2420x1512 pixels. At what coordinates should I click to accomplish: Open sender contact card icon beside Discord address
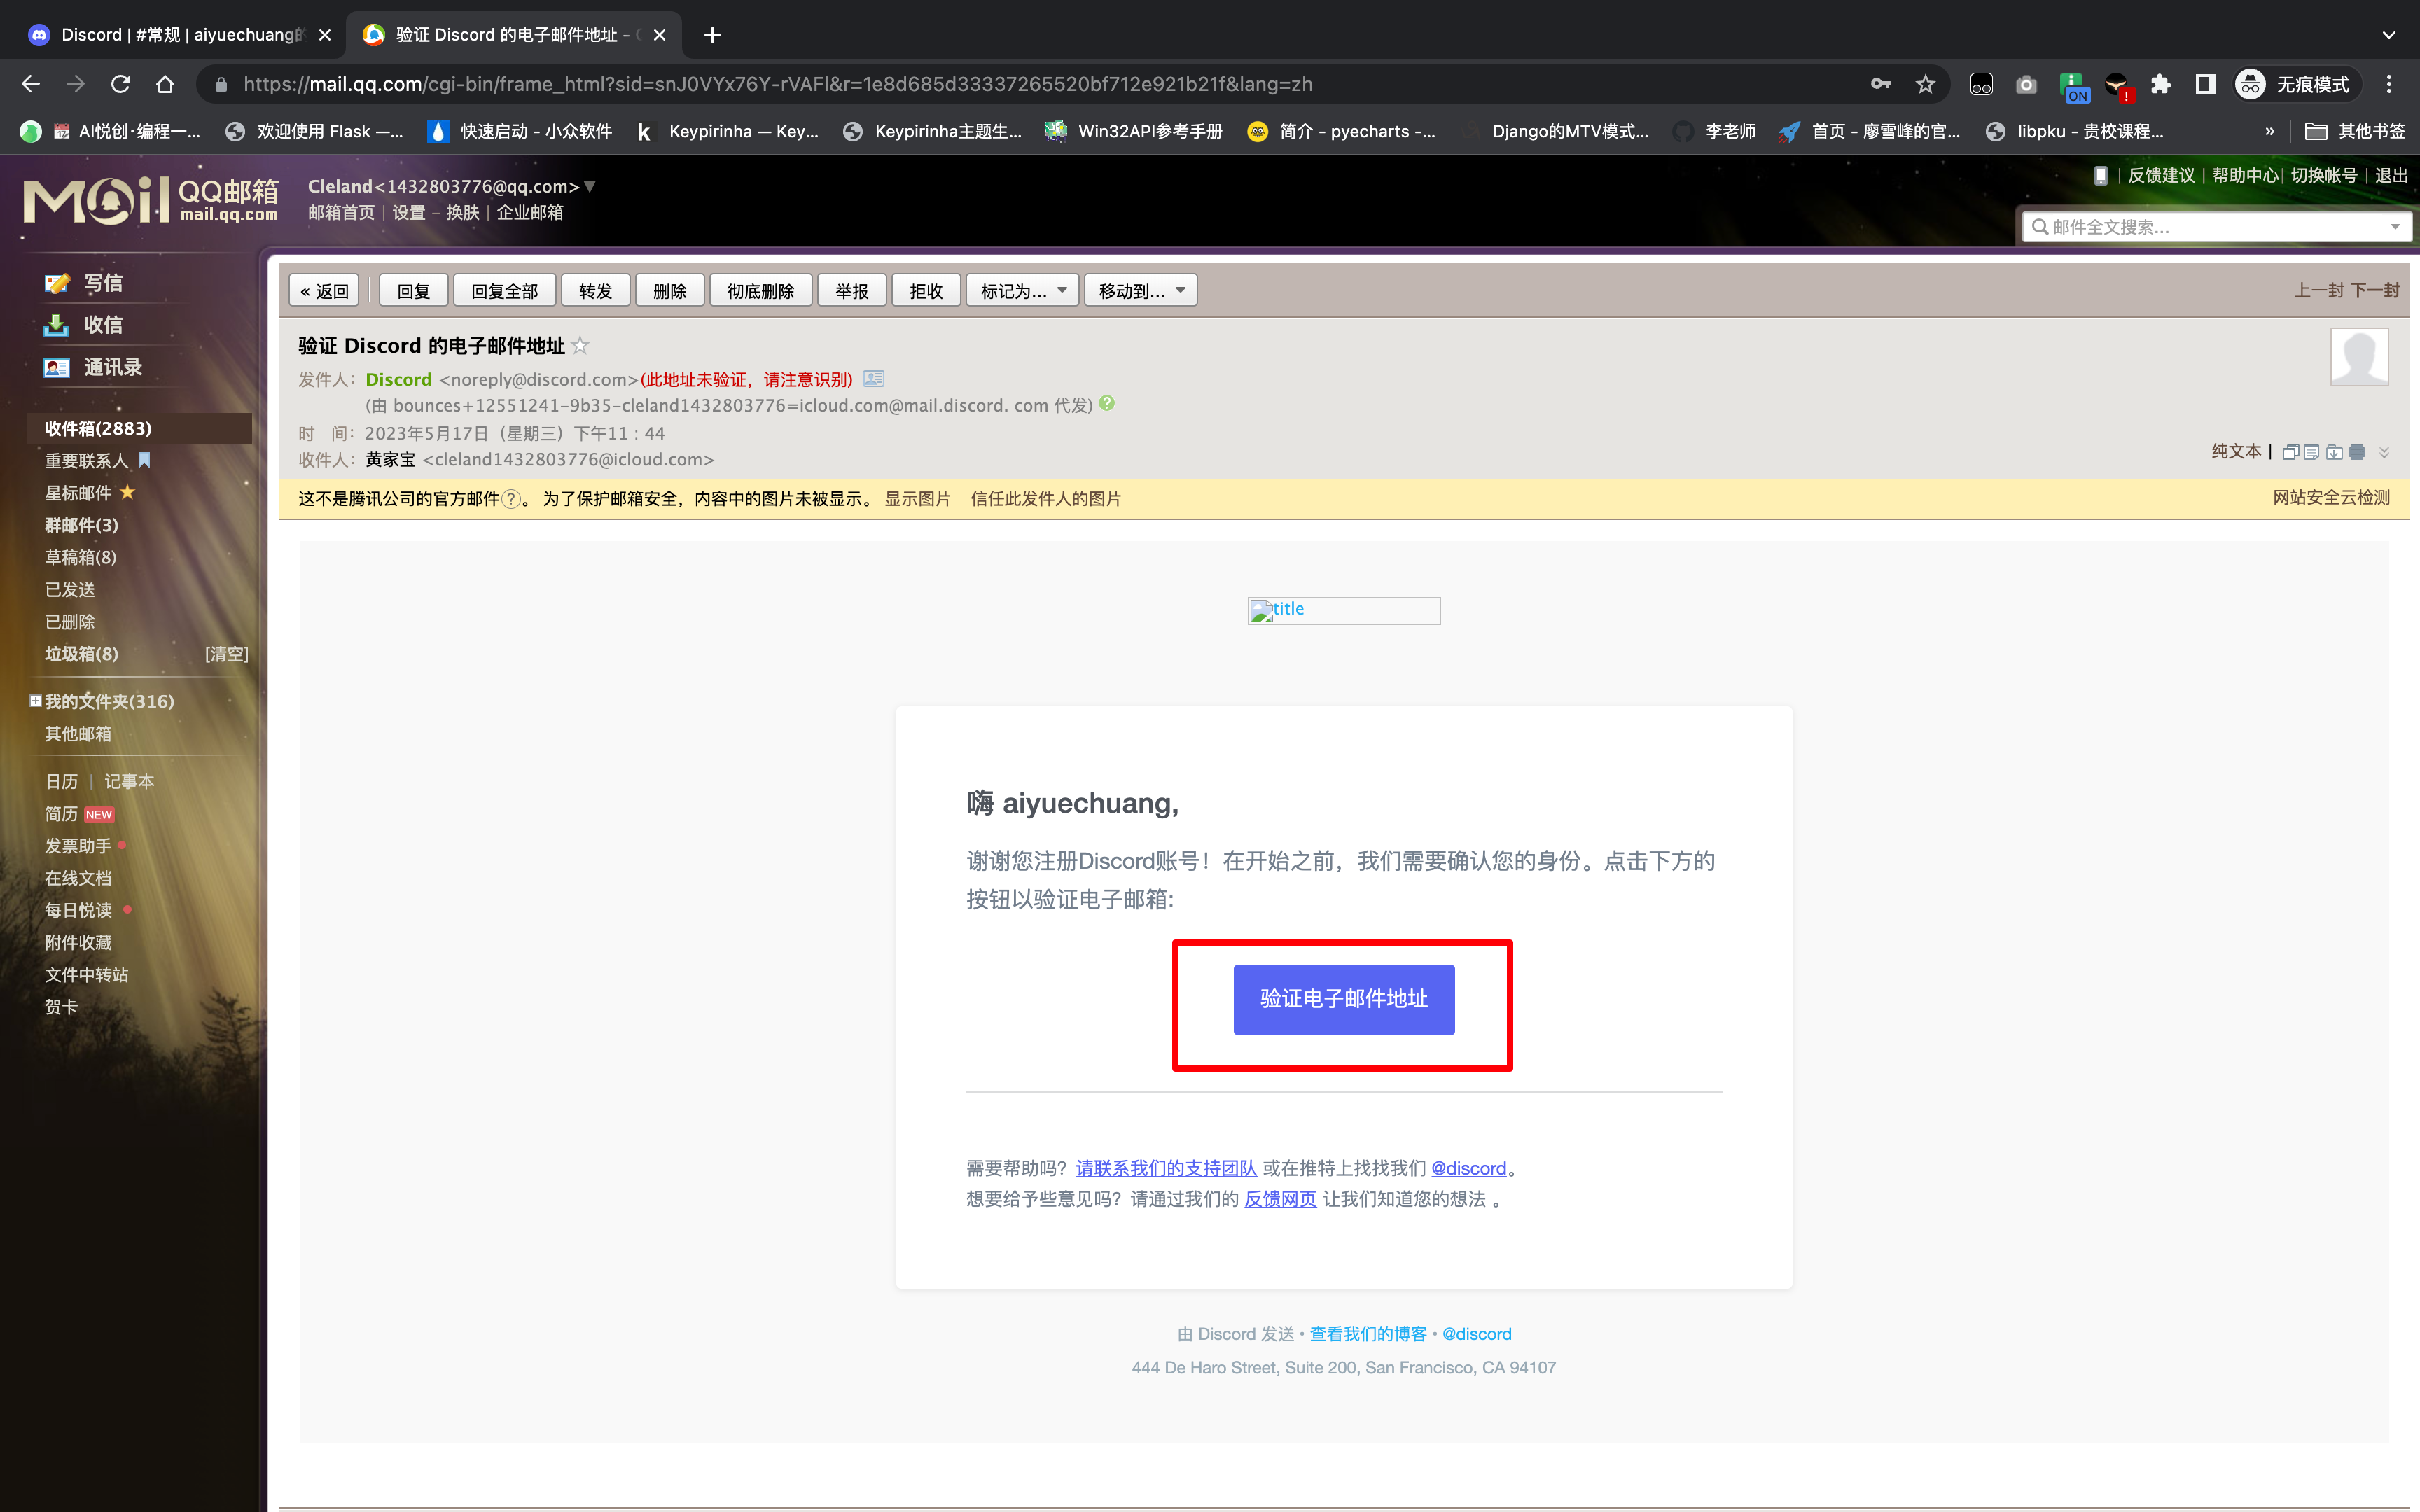click(874, 379)
